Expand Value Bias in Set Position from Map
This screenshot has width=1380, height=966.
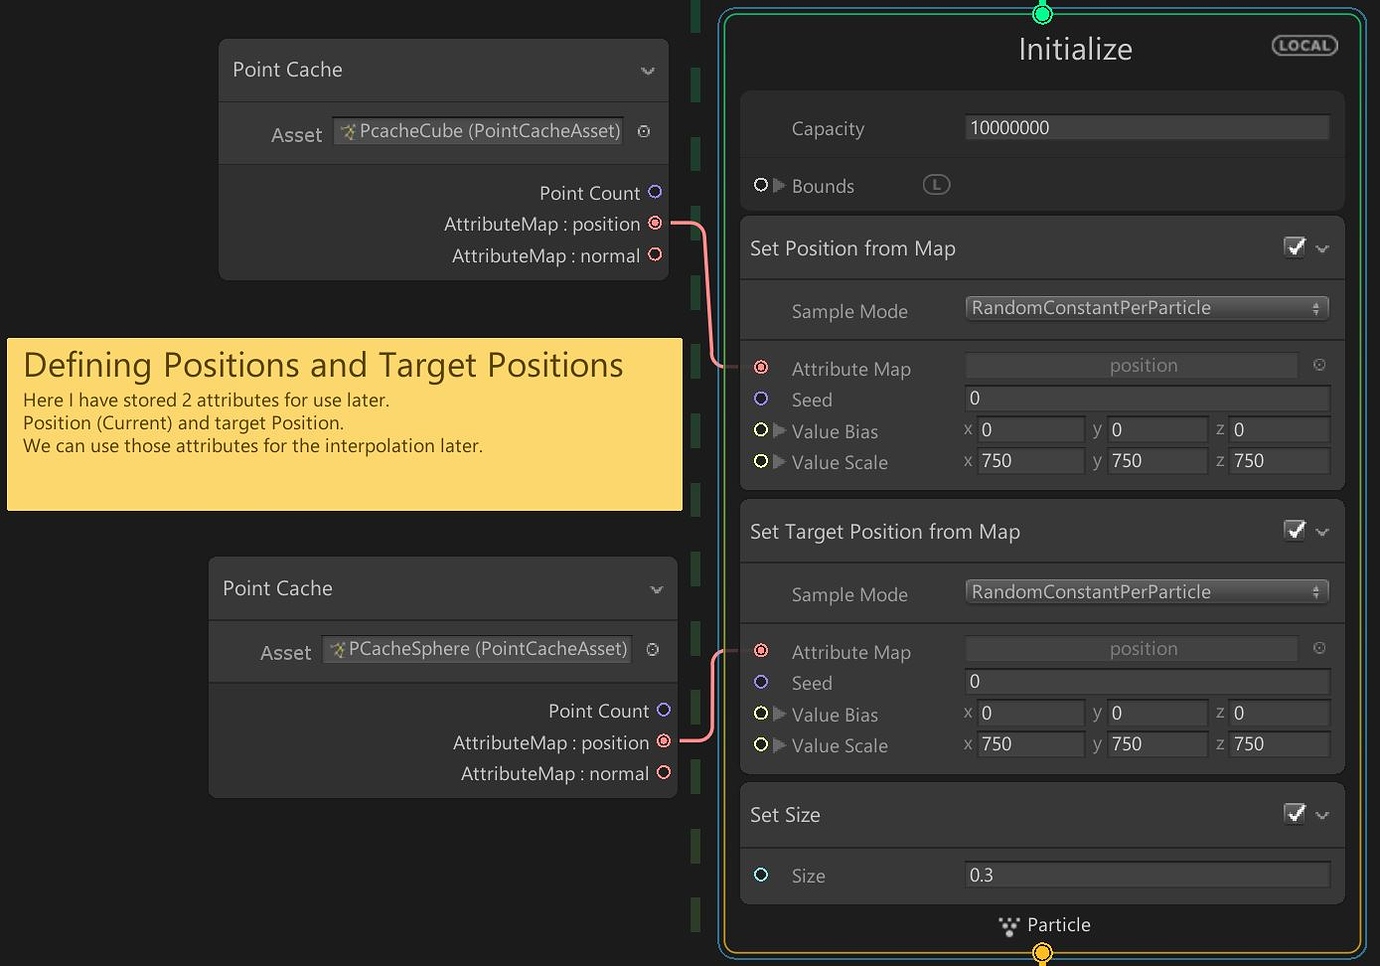click(779, 430)
